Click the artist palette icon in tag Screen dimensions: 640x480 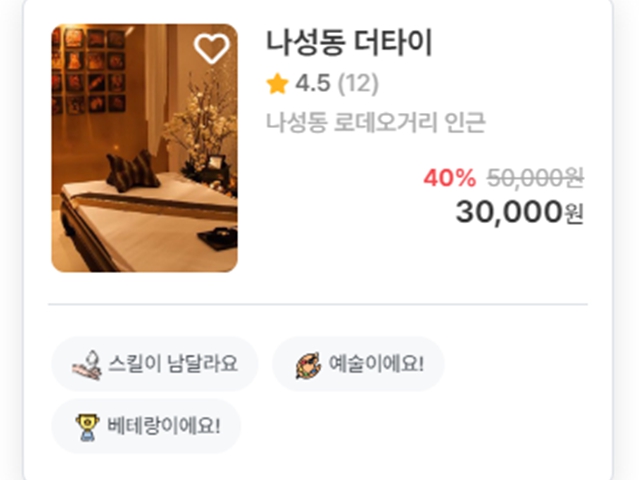coord(308,365)
